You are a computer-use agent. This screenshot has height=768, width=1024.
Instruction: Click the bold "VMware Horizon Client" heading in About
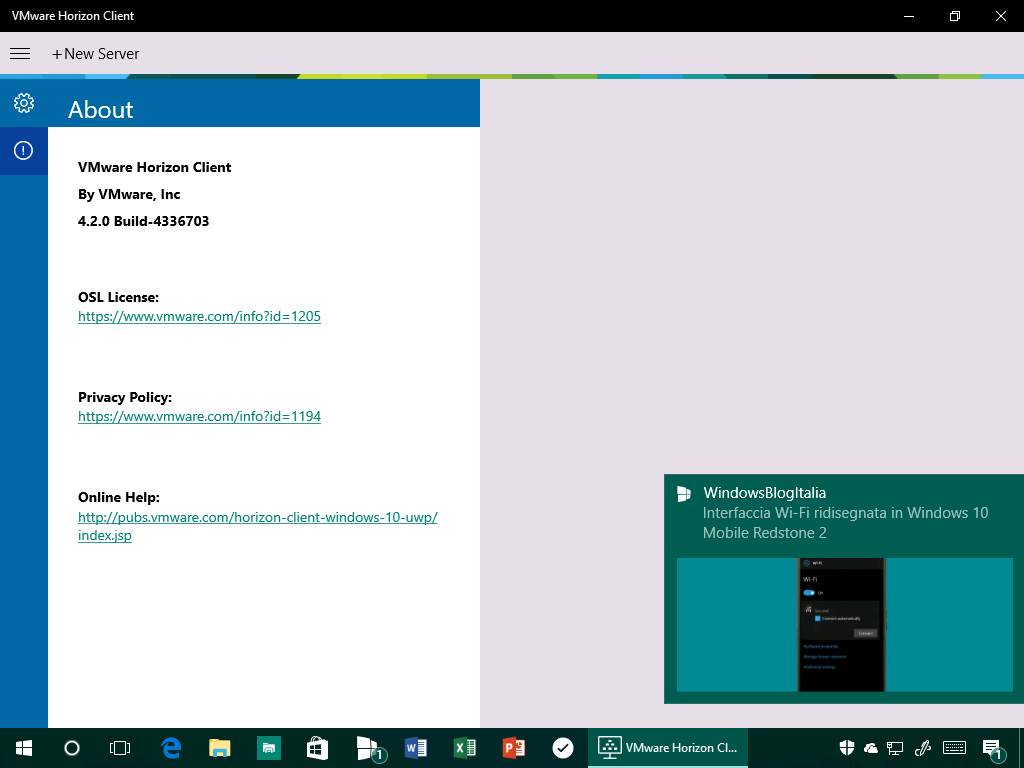click(154, 167)
